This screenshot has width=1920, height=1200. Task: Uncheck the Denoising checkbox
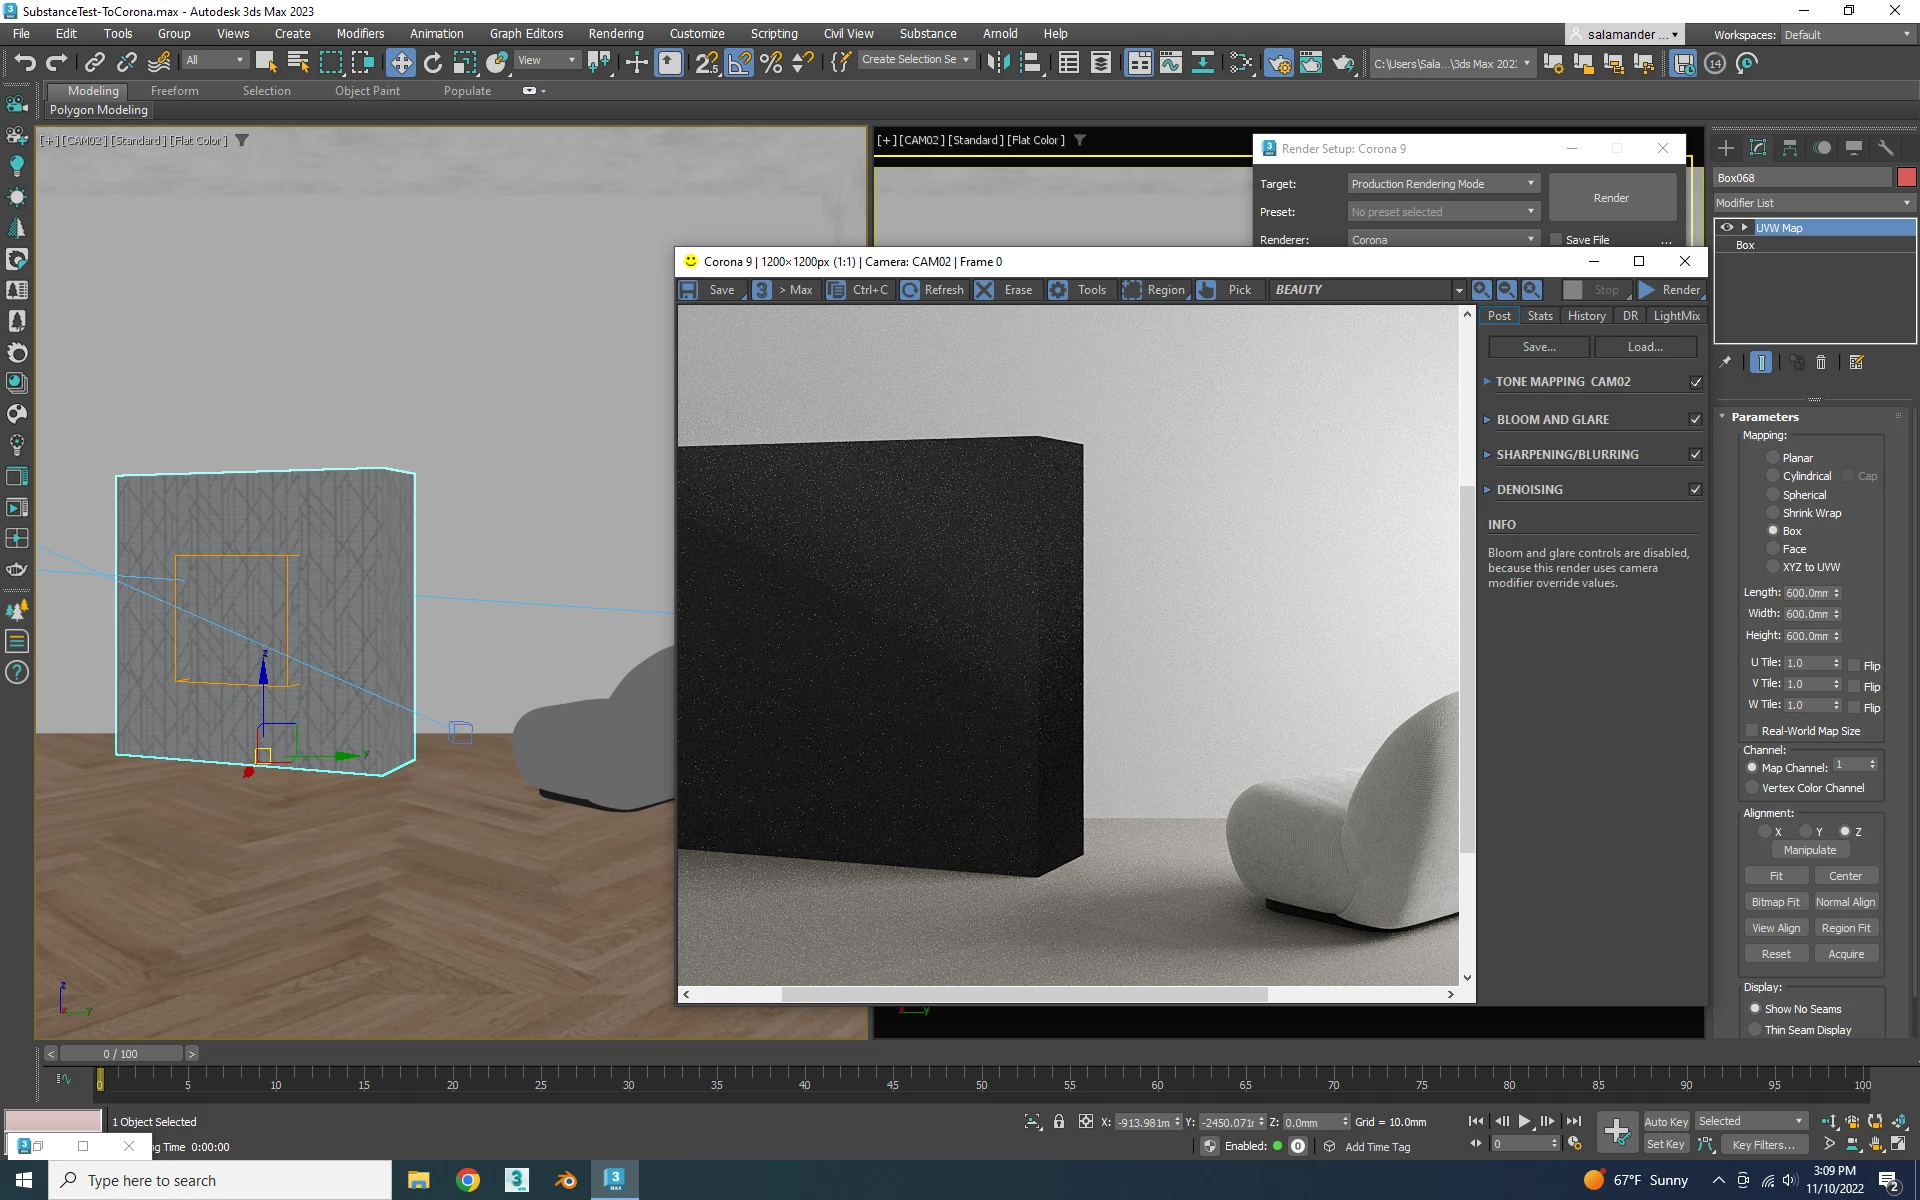coord(1695,490)
